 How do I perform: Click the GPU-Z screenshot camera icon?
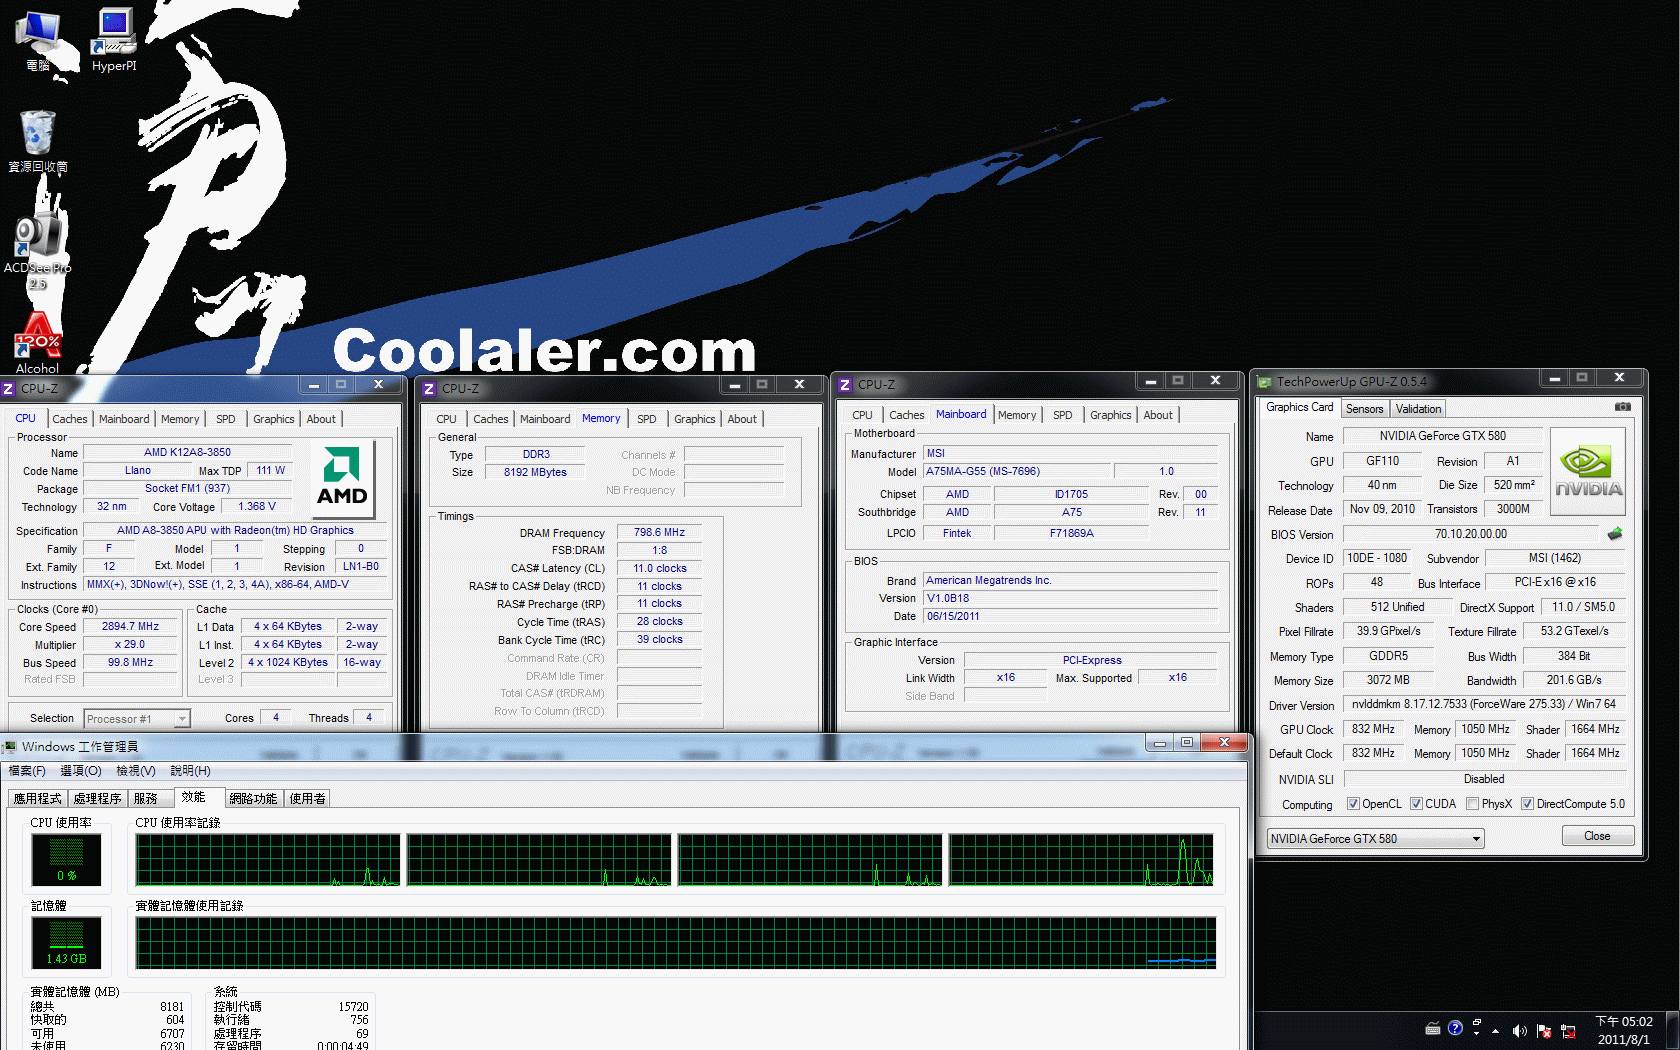tap(1622, 407)
